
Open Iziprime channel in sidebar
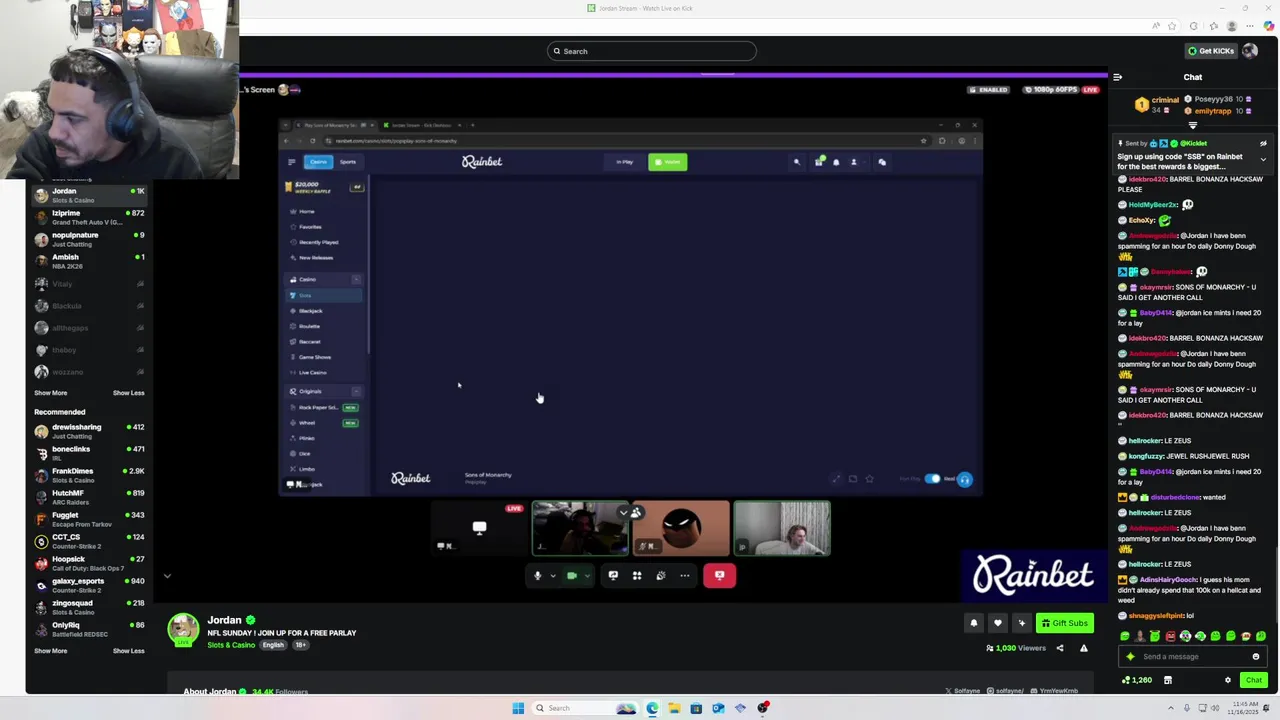click(x=89, y=217)
